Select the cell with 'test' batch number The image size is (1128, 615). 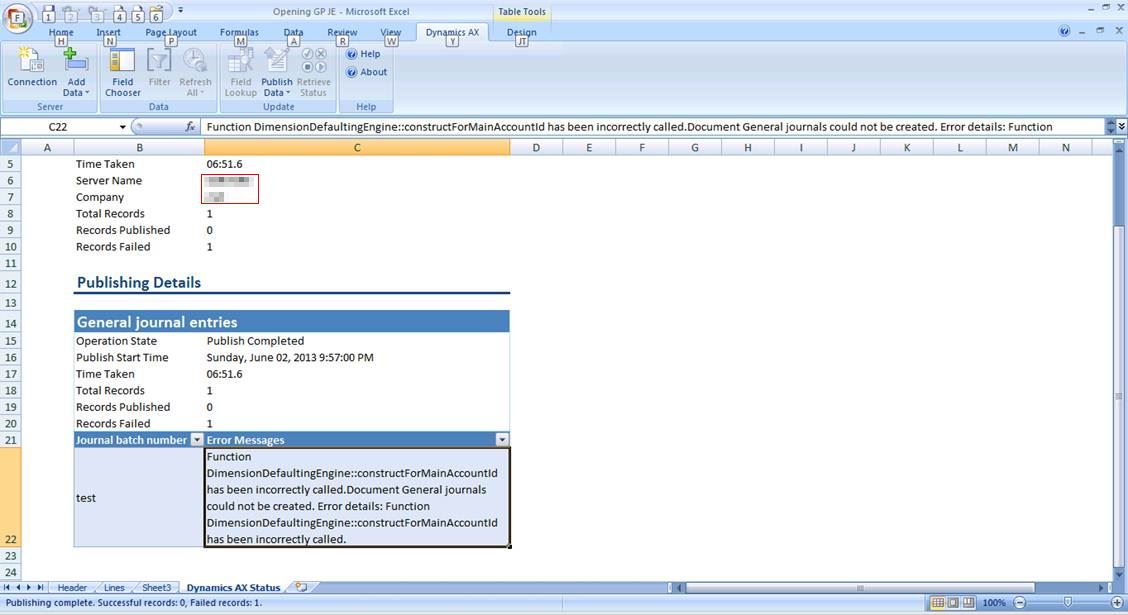tap(139, 497)
